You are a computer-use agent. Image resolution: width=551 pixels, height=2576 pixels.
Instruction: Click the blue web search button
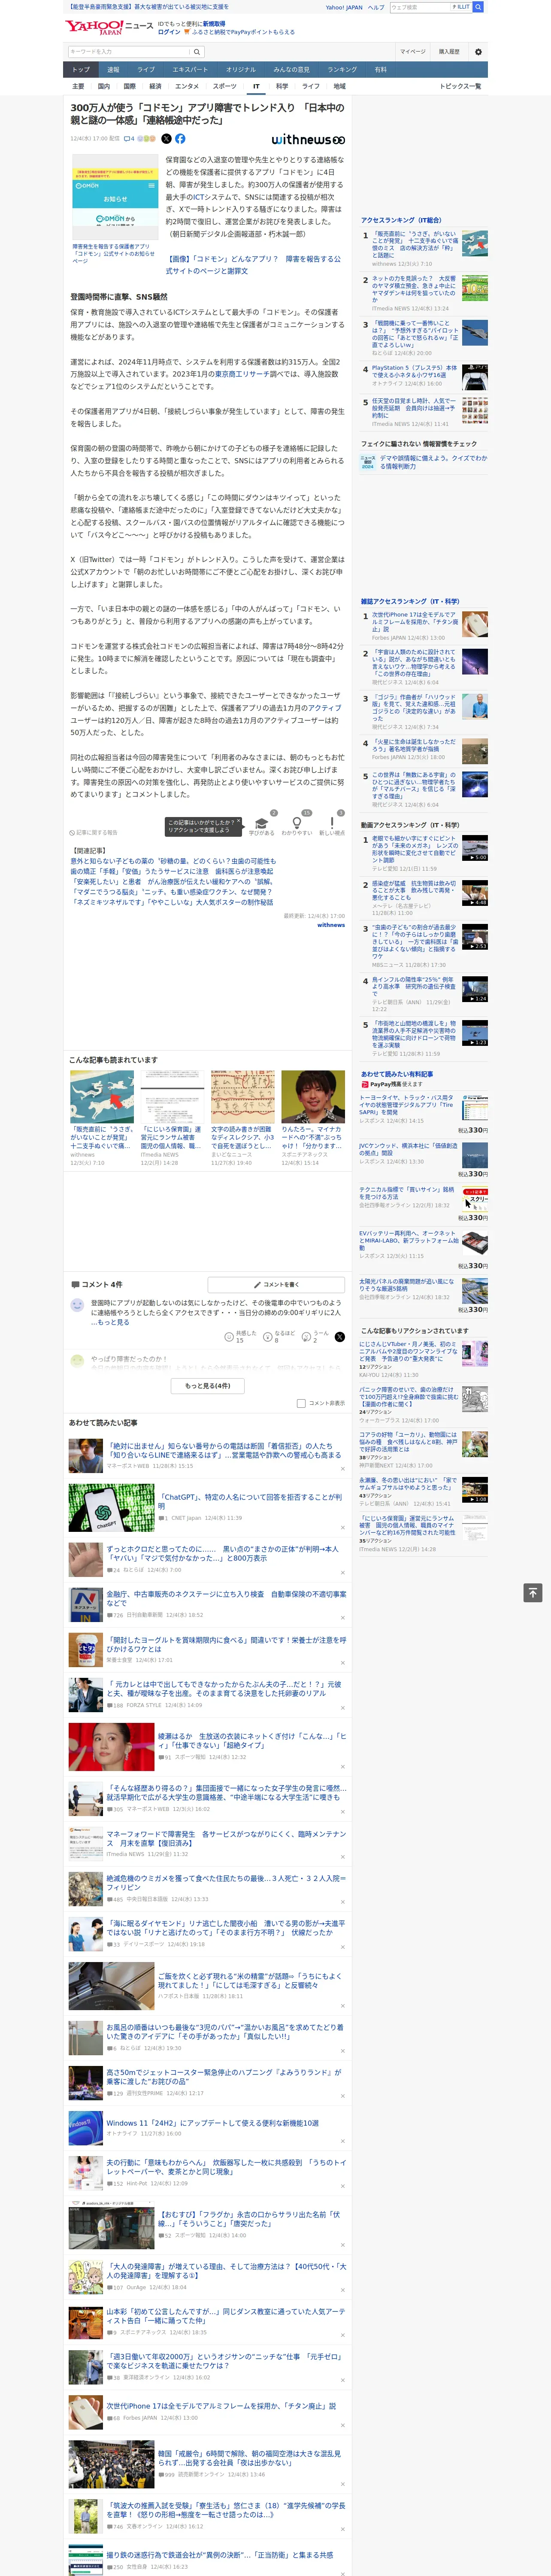[478, 7]
